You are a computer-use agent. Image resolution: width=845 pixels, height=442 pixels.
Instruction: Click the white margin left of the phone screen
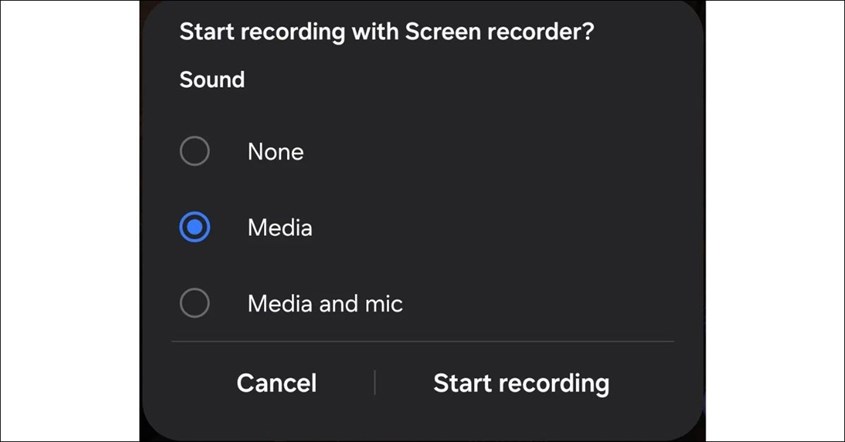pos(70,220)
